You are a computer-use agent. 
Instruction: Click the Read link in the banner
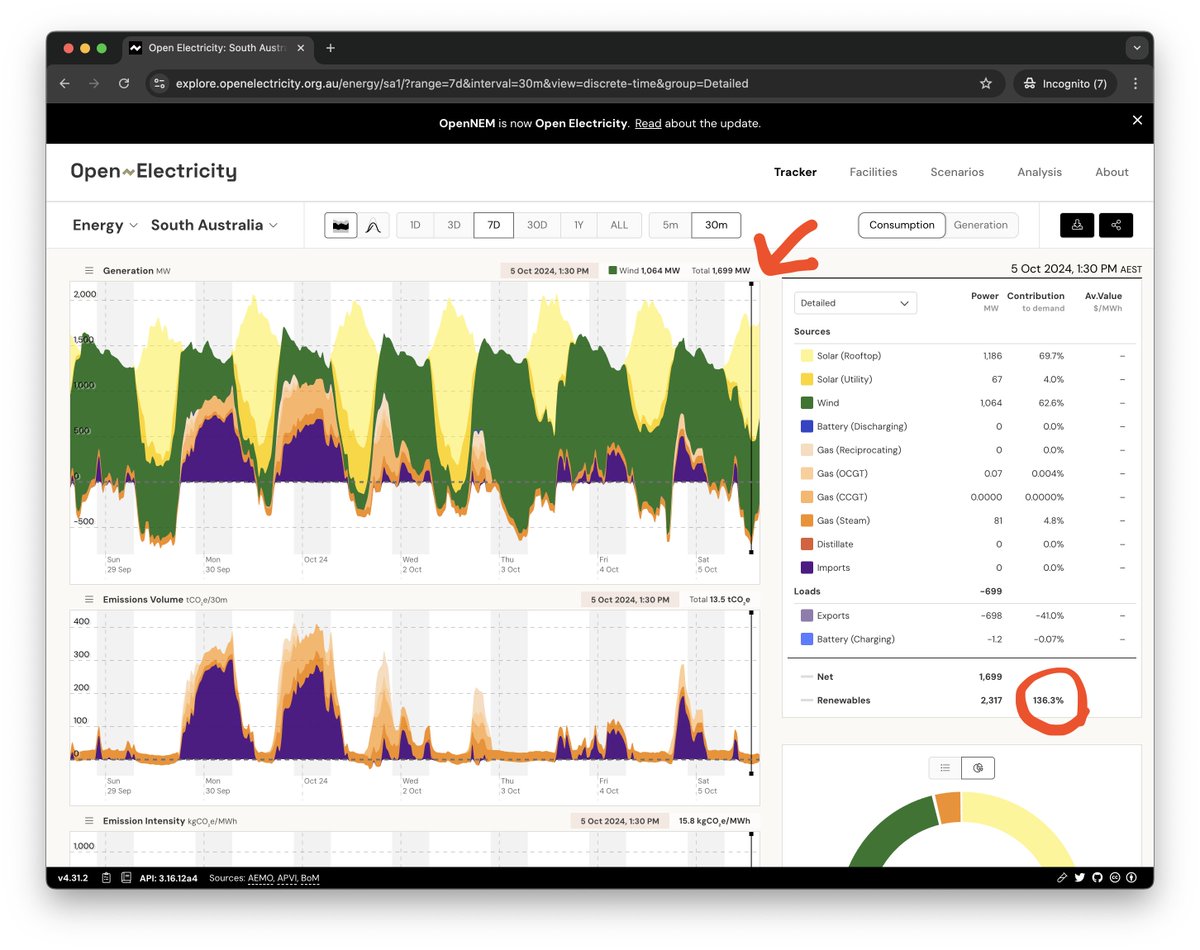648,124
